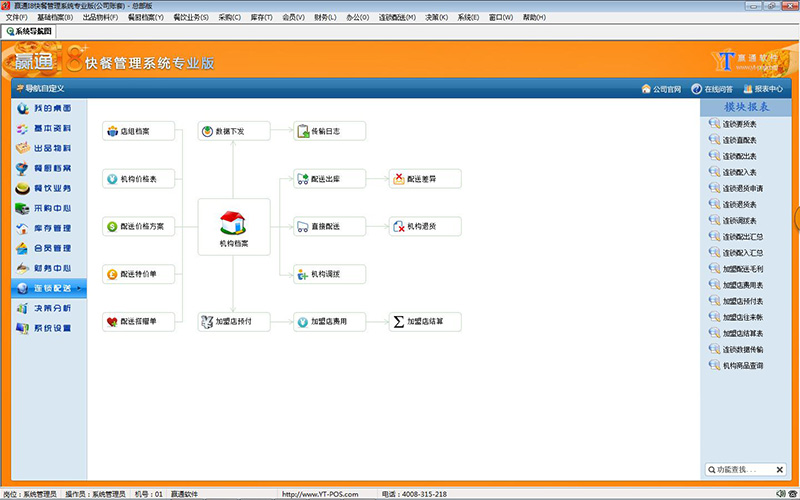Select the 机构退货 cart icon
Screen dimensions: 800x500
coord(399,227)
